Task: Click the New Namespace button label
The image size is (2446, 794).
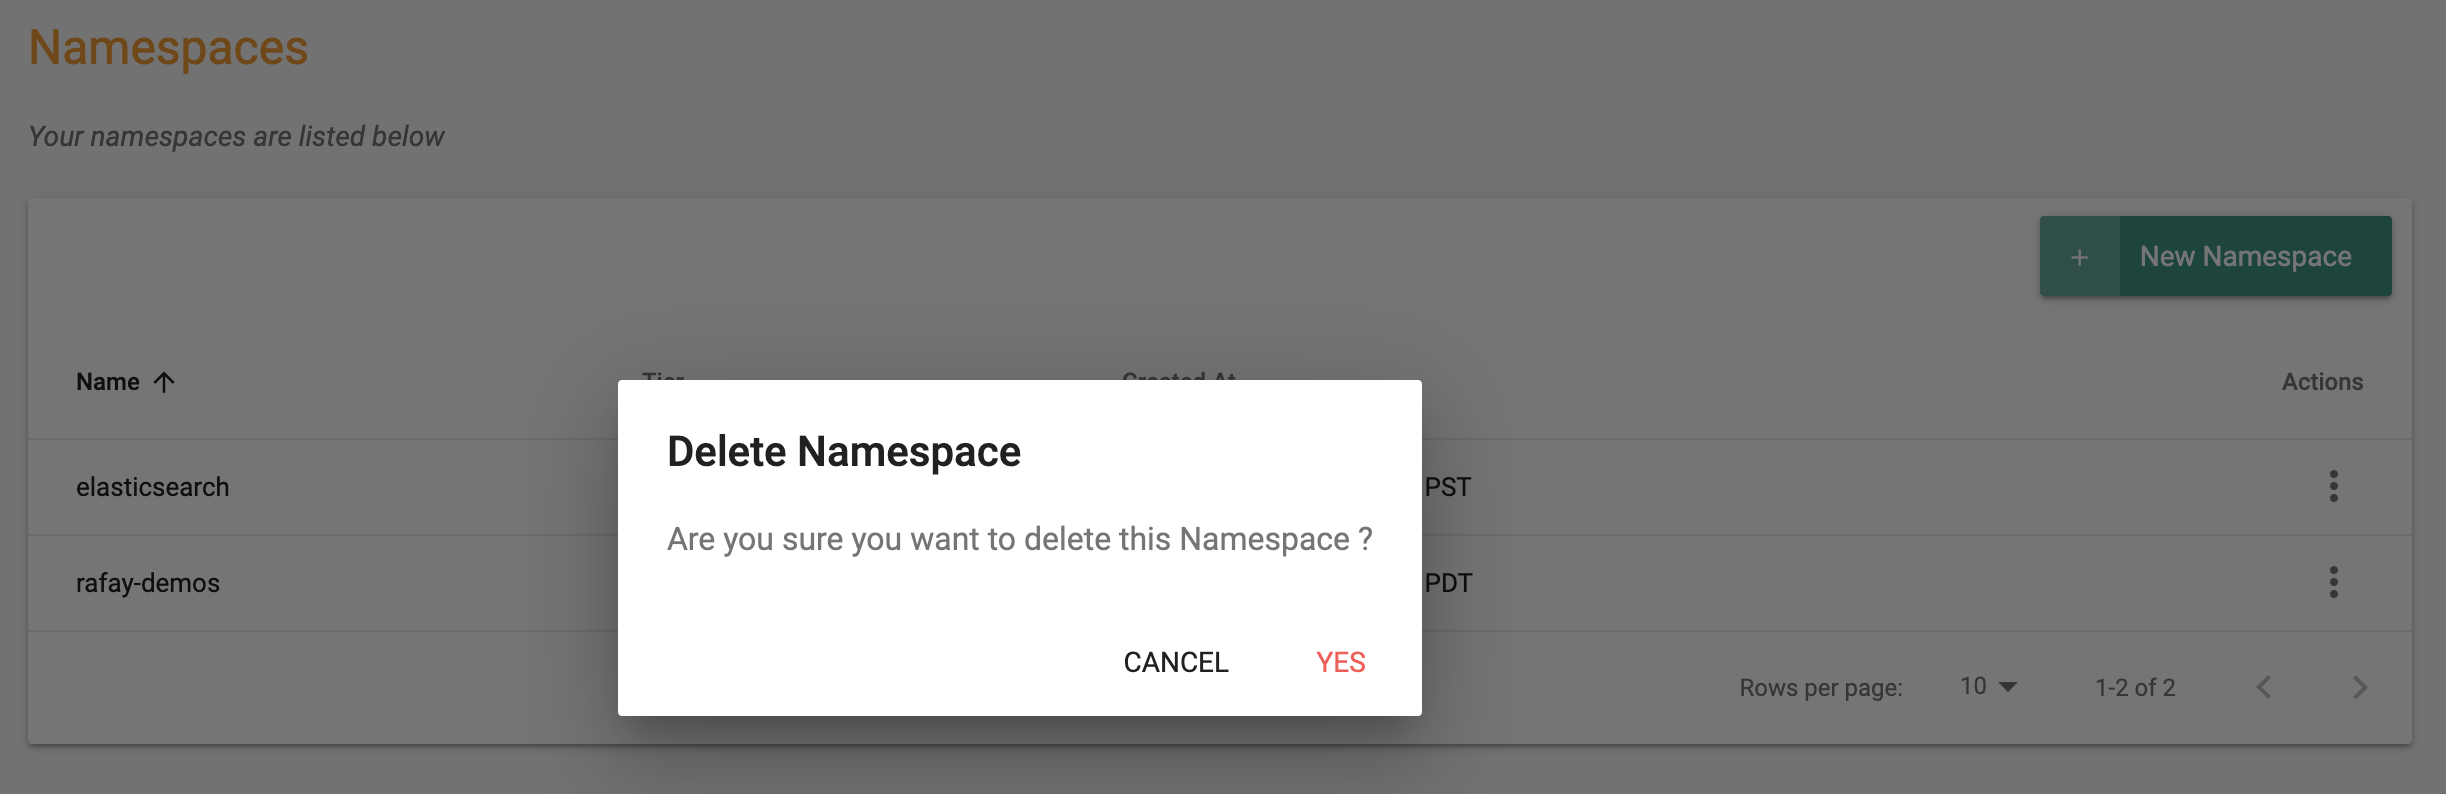Action: 2245,257
